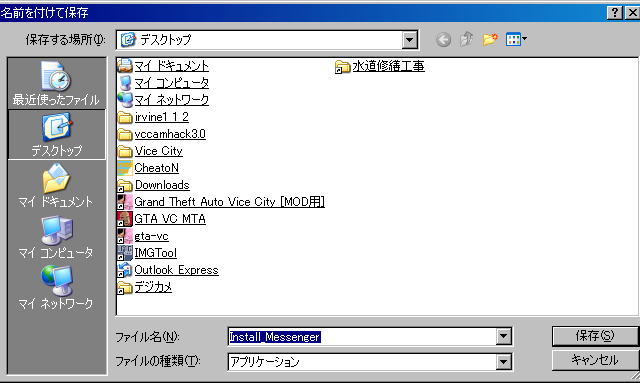This screenshot has height=383, width=640.
Task: Select the vccamhack3.0 folder icon
Action: (x=125, y=134)
